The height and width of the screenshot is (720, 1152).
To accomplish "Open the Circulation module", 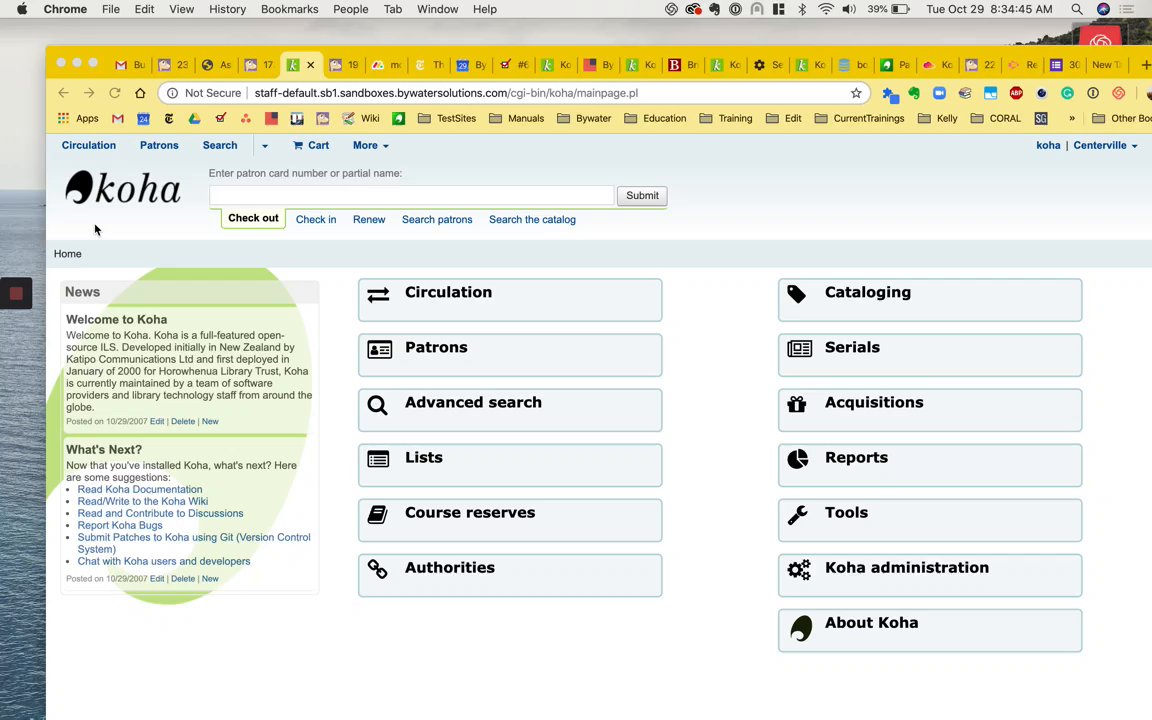I will pyautogui.click(x=510, y=300).
